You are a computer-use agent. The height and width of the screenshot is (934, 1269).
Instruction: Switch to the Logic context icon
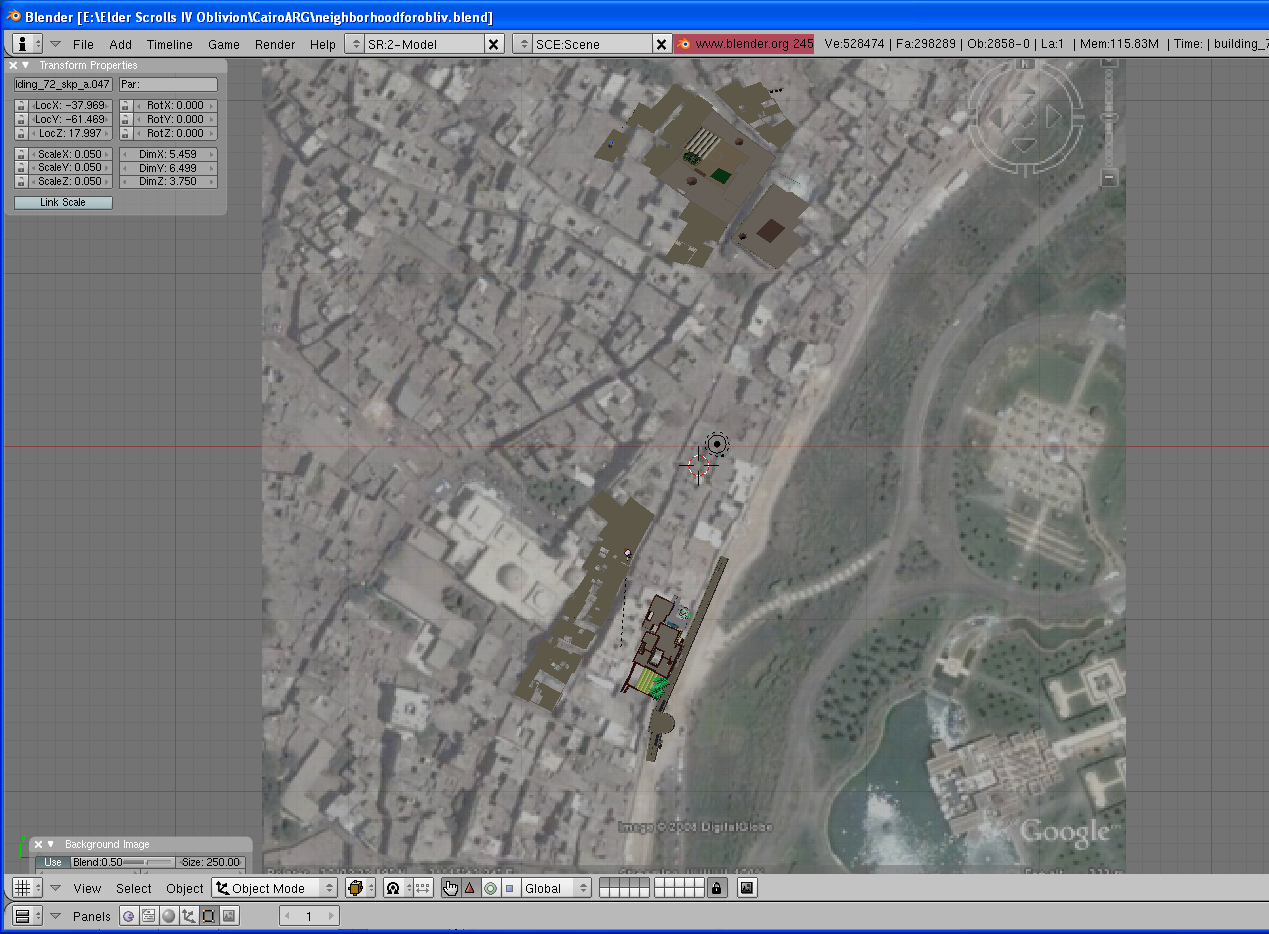(128, 916)
